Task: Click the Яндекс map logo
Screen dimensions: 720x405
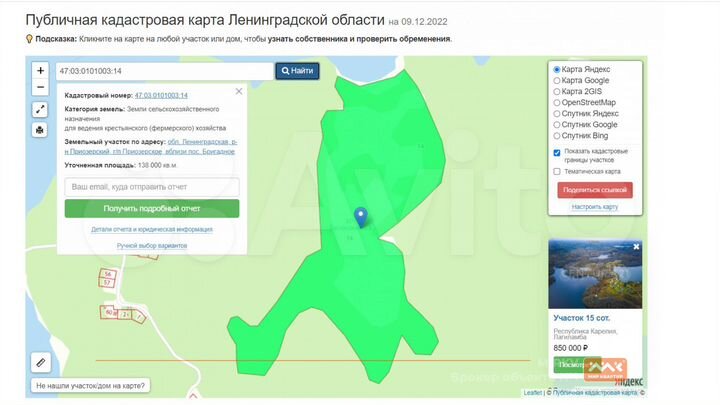Action: click(x=628, y=382)
